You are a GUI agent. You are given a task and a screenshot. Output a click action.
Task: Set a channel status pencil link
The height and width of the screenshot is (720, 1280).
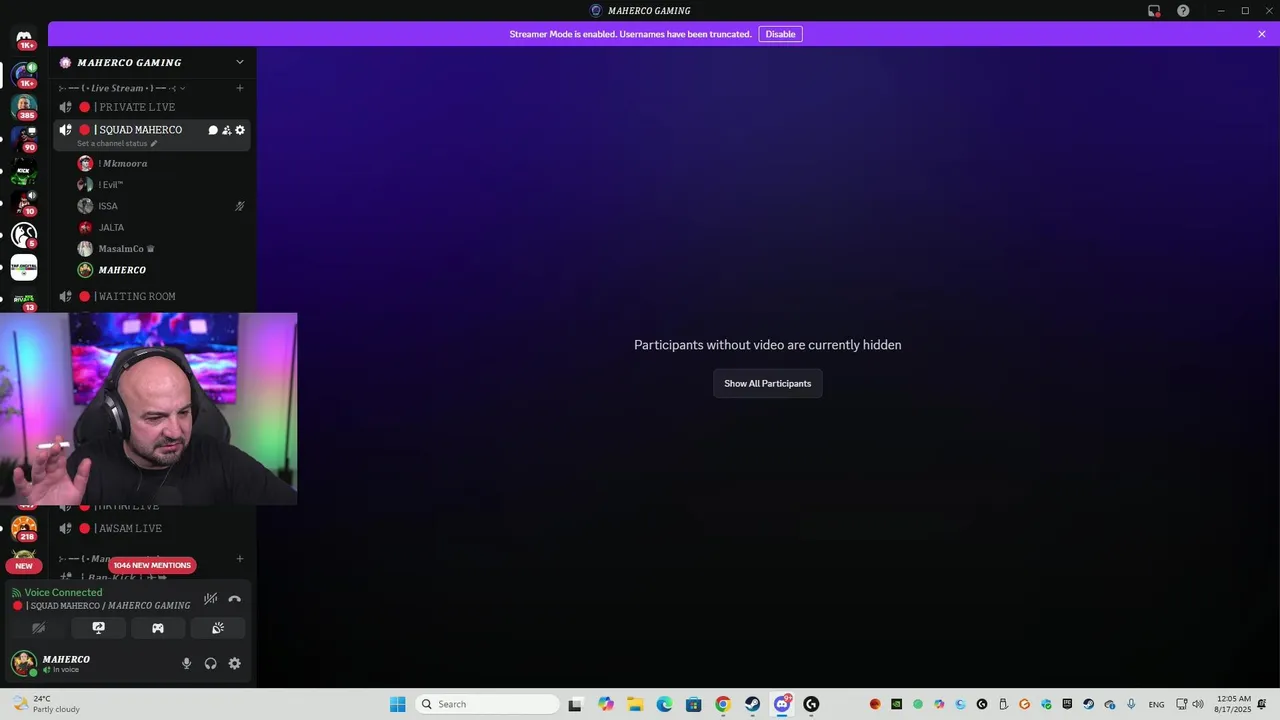click(117, 143)
